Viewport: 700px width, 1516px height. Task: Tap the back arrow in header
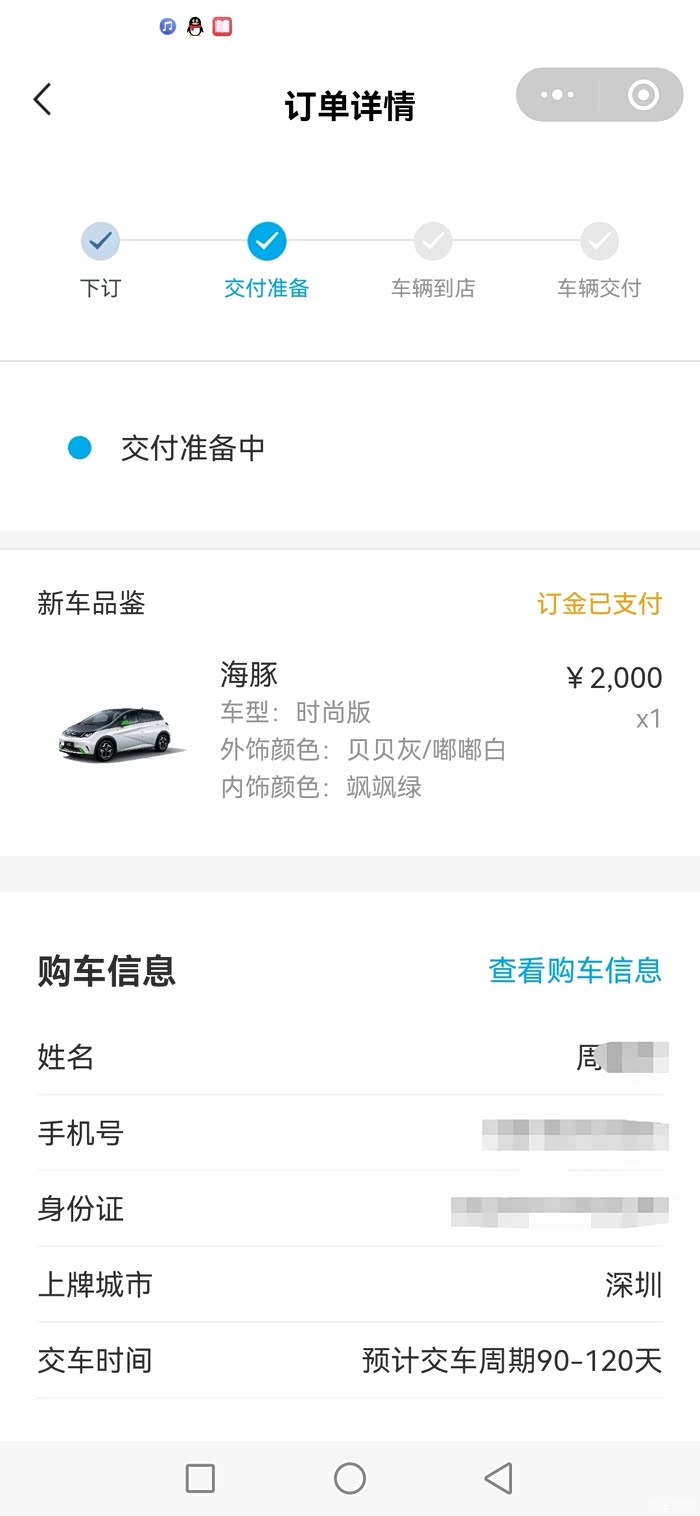tap(42, 100)
